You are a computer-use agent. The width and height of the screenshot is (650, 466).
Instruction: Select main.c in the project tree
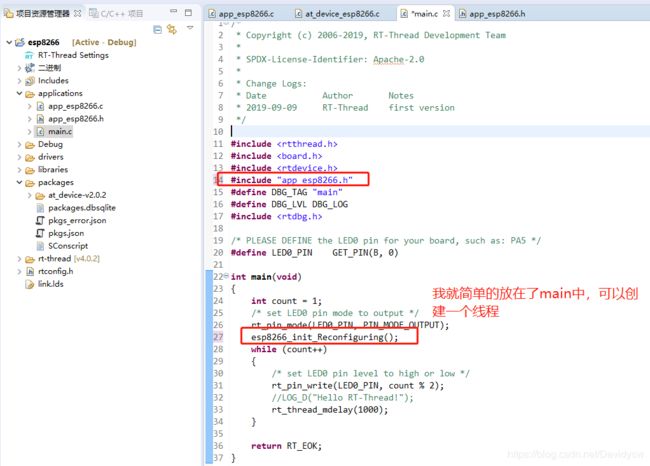[x=60, y=131]
